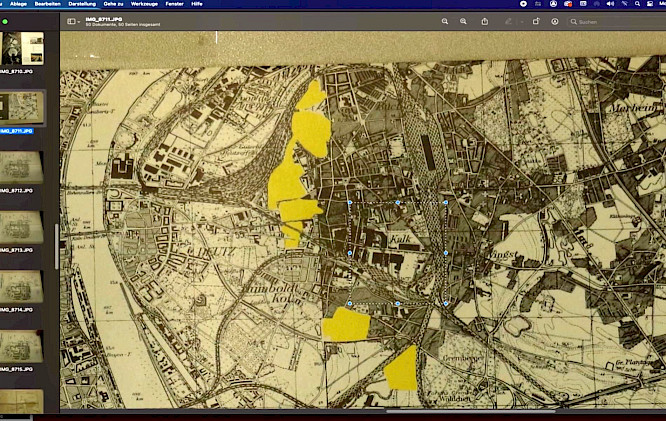The width and height of the screenshot is (666, 421).
Task: Open the Darstellung menu
Action: (x=82, y=4)
